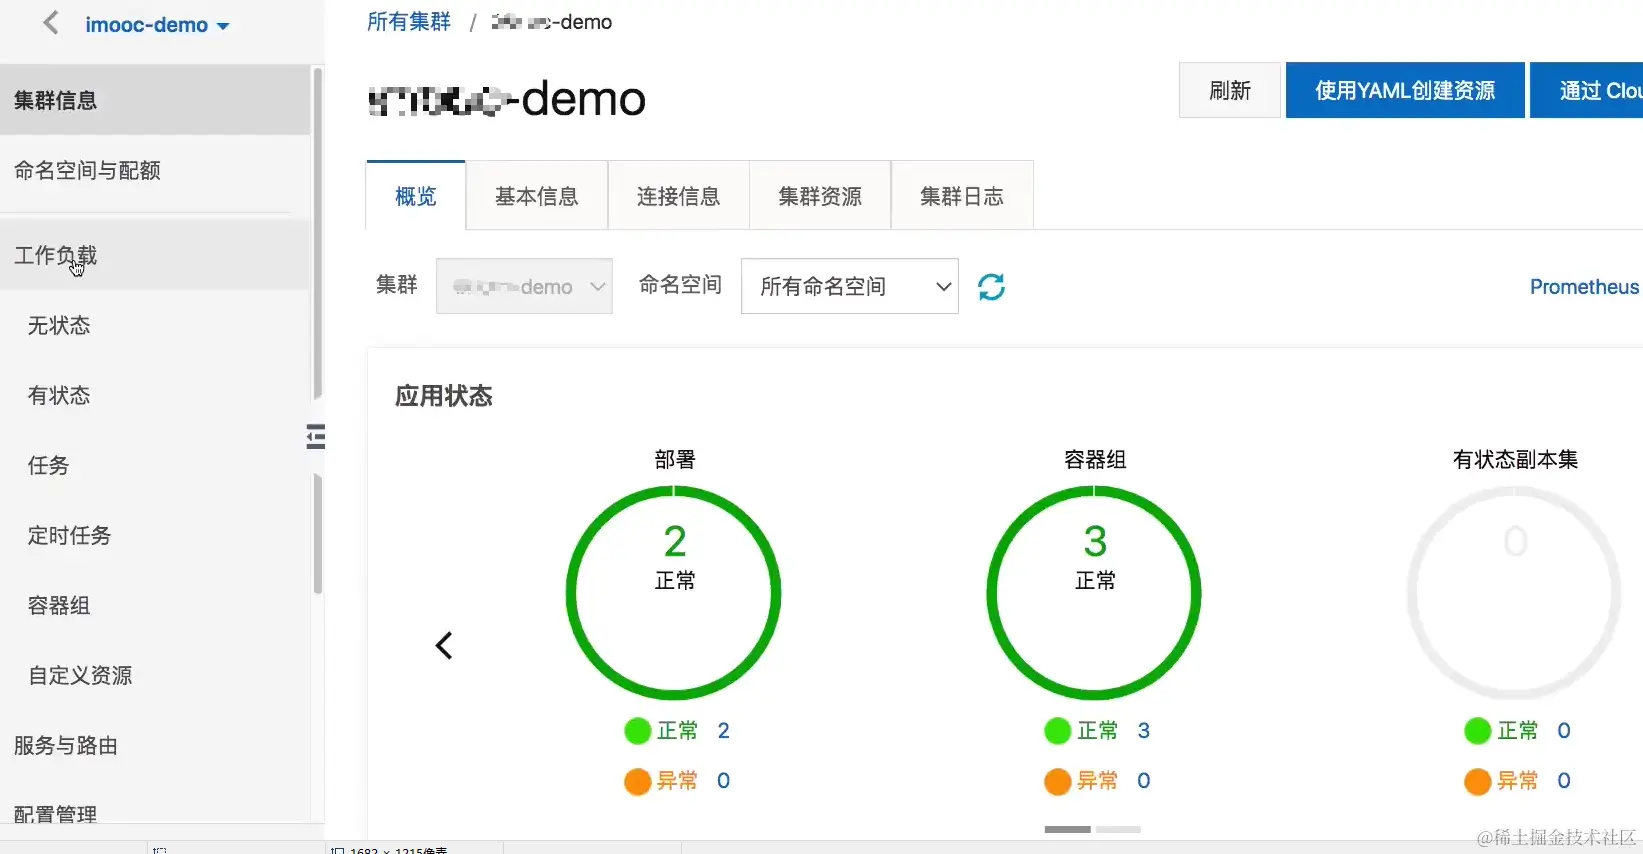1643x854 pixels.
Task: Open 自定义资源 in sidebar
Action: (x=80, y=675)
